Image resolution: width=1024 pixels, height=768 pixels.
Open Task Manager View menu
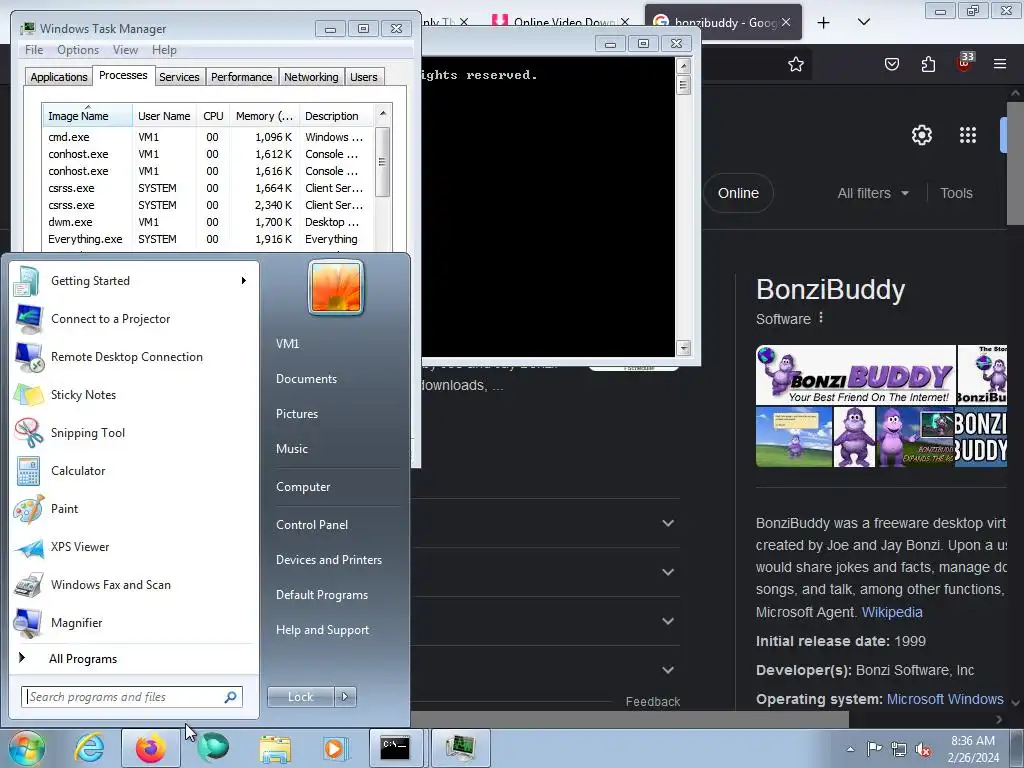coord(125,50)
